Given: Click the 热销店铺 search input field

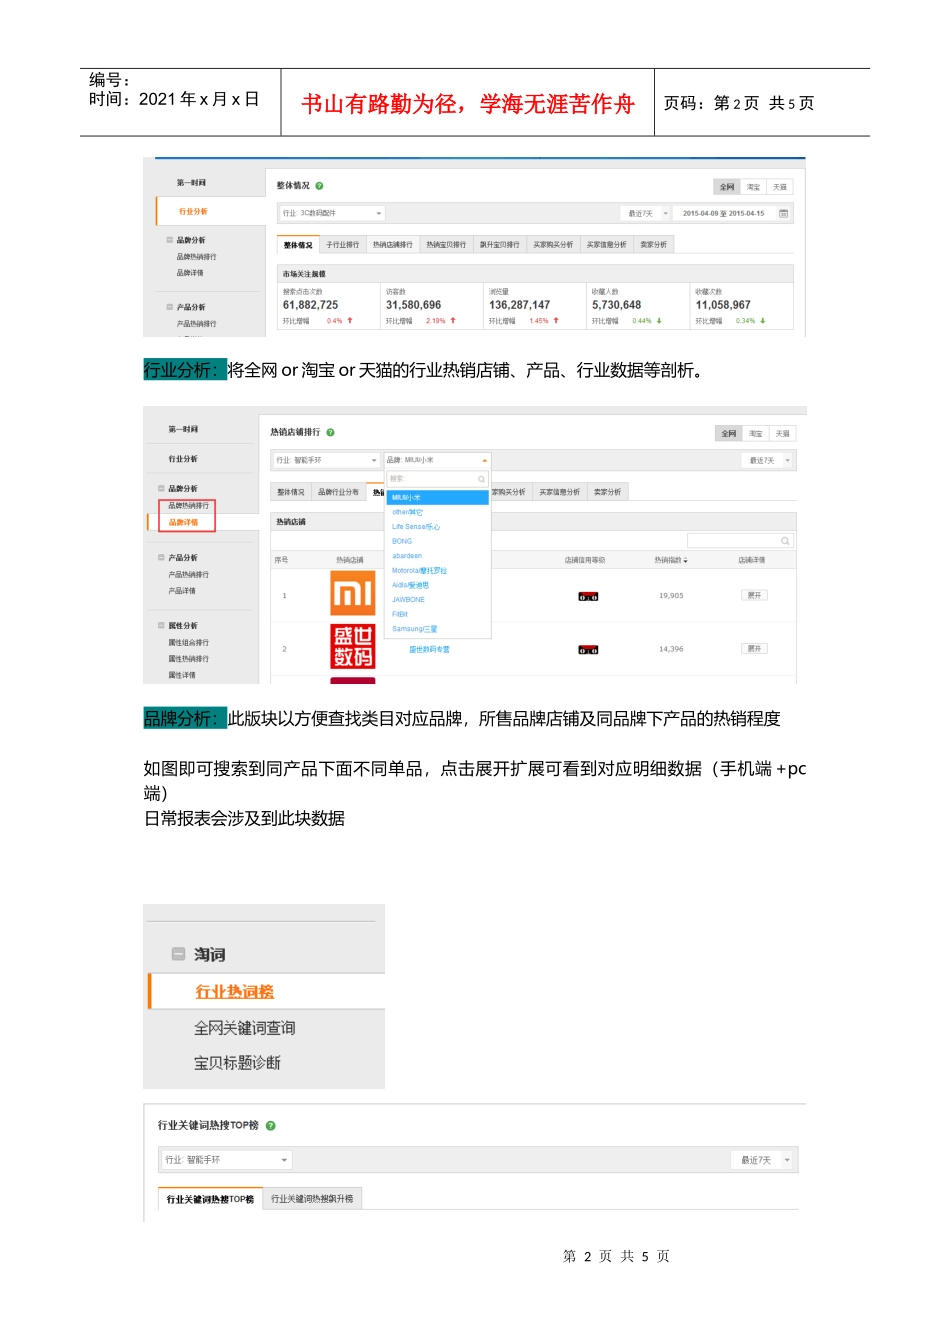Looking at the screenshot, I should (741, 541).
